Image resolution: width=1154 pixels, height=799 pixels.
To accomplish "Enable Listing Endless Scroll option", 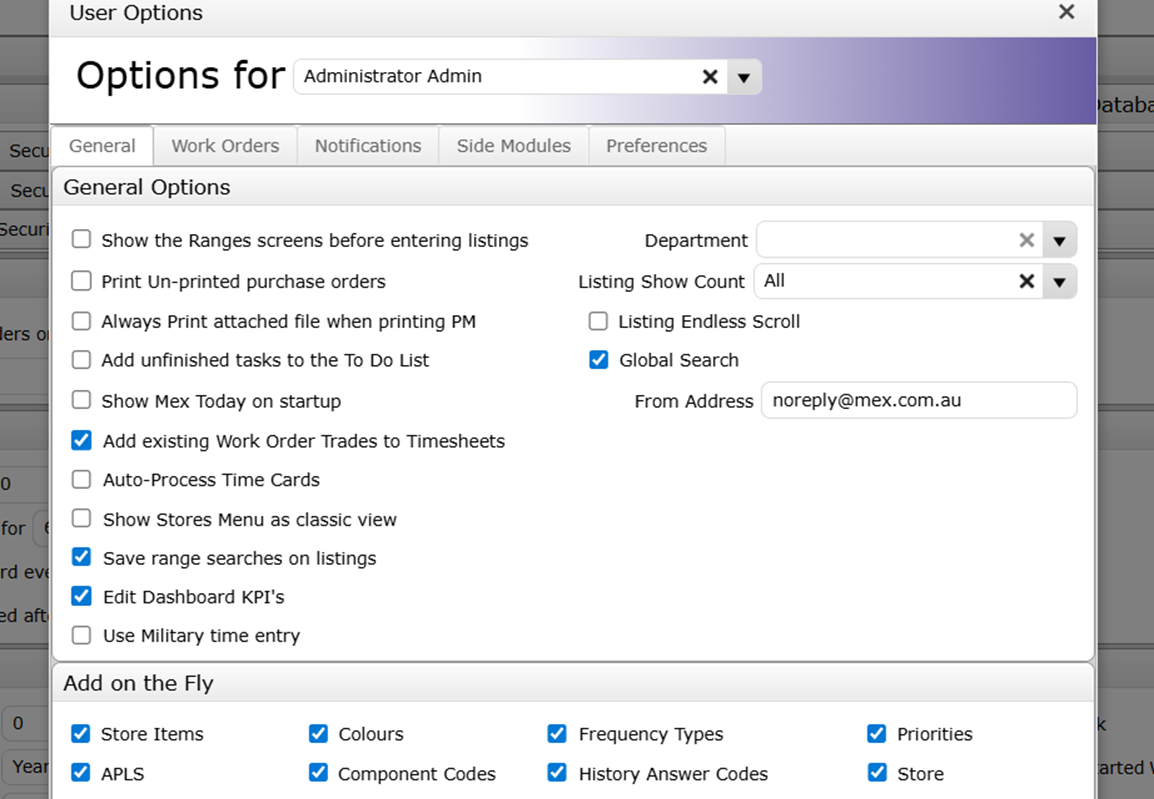I will coord(599,321).
